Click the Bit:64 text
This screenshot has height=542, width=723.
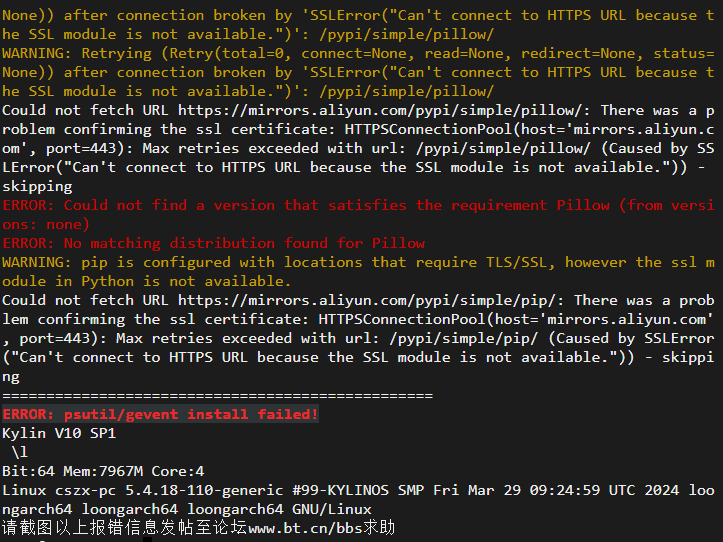(28, 471)
